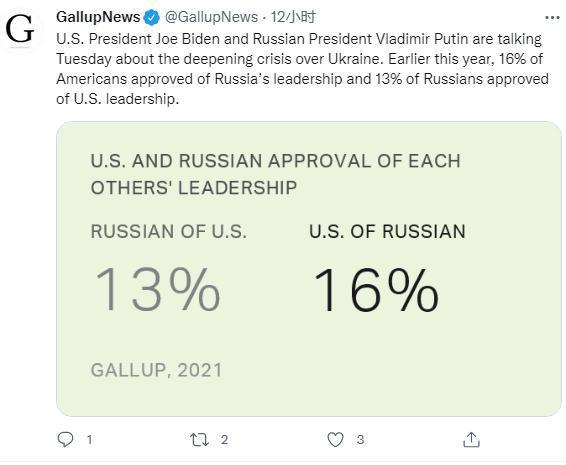The image size is (566, 465).
Task: Click the GALLUP, 2021 source label
Action: 156,370
